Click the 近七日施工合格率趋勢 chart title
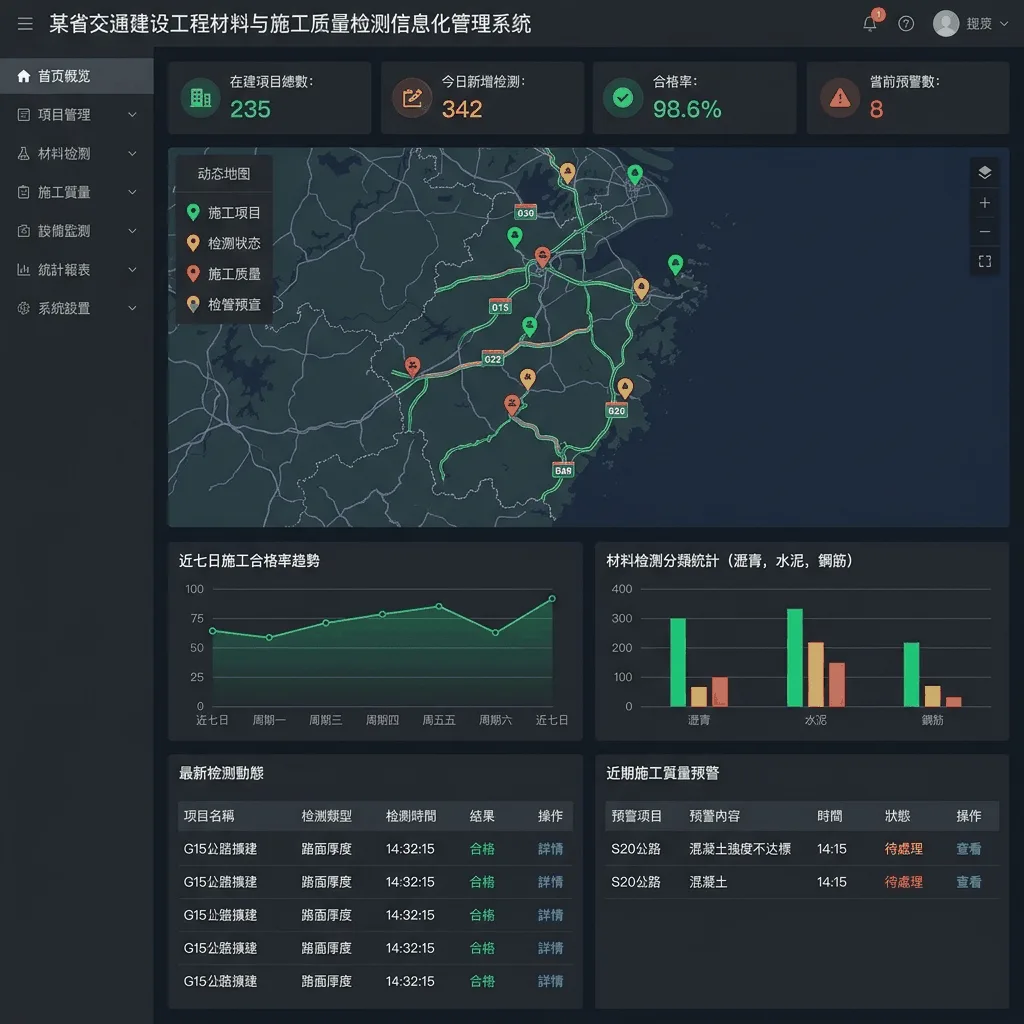 [x=249, y=560]
